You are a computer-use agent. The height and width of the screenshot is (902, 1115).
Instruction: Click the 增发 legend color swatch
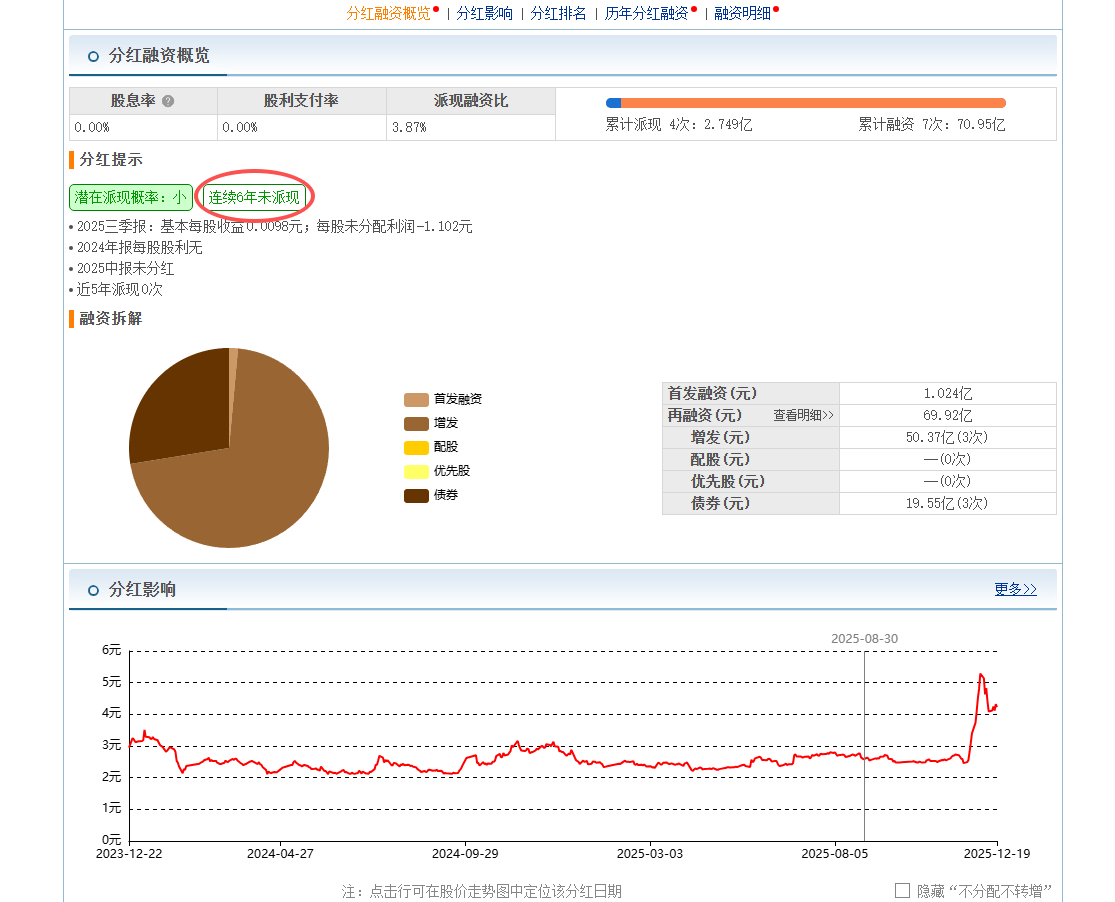tap(416, 424)
